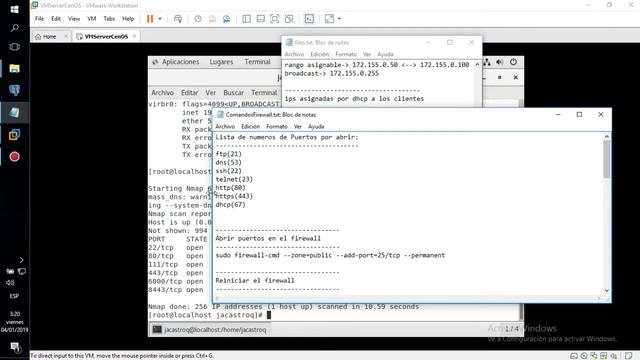Screen dimensions: 640x360
Task: Open VMware Help menu
Action: 128,19
